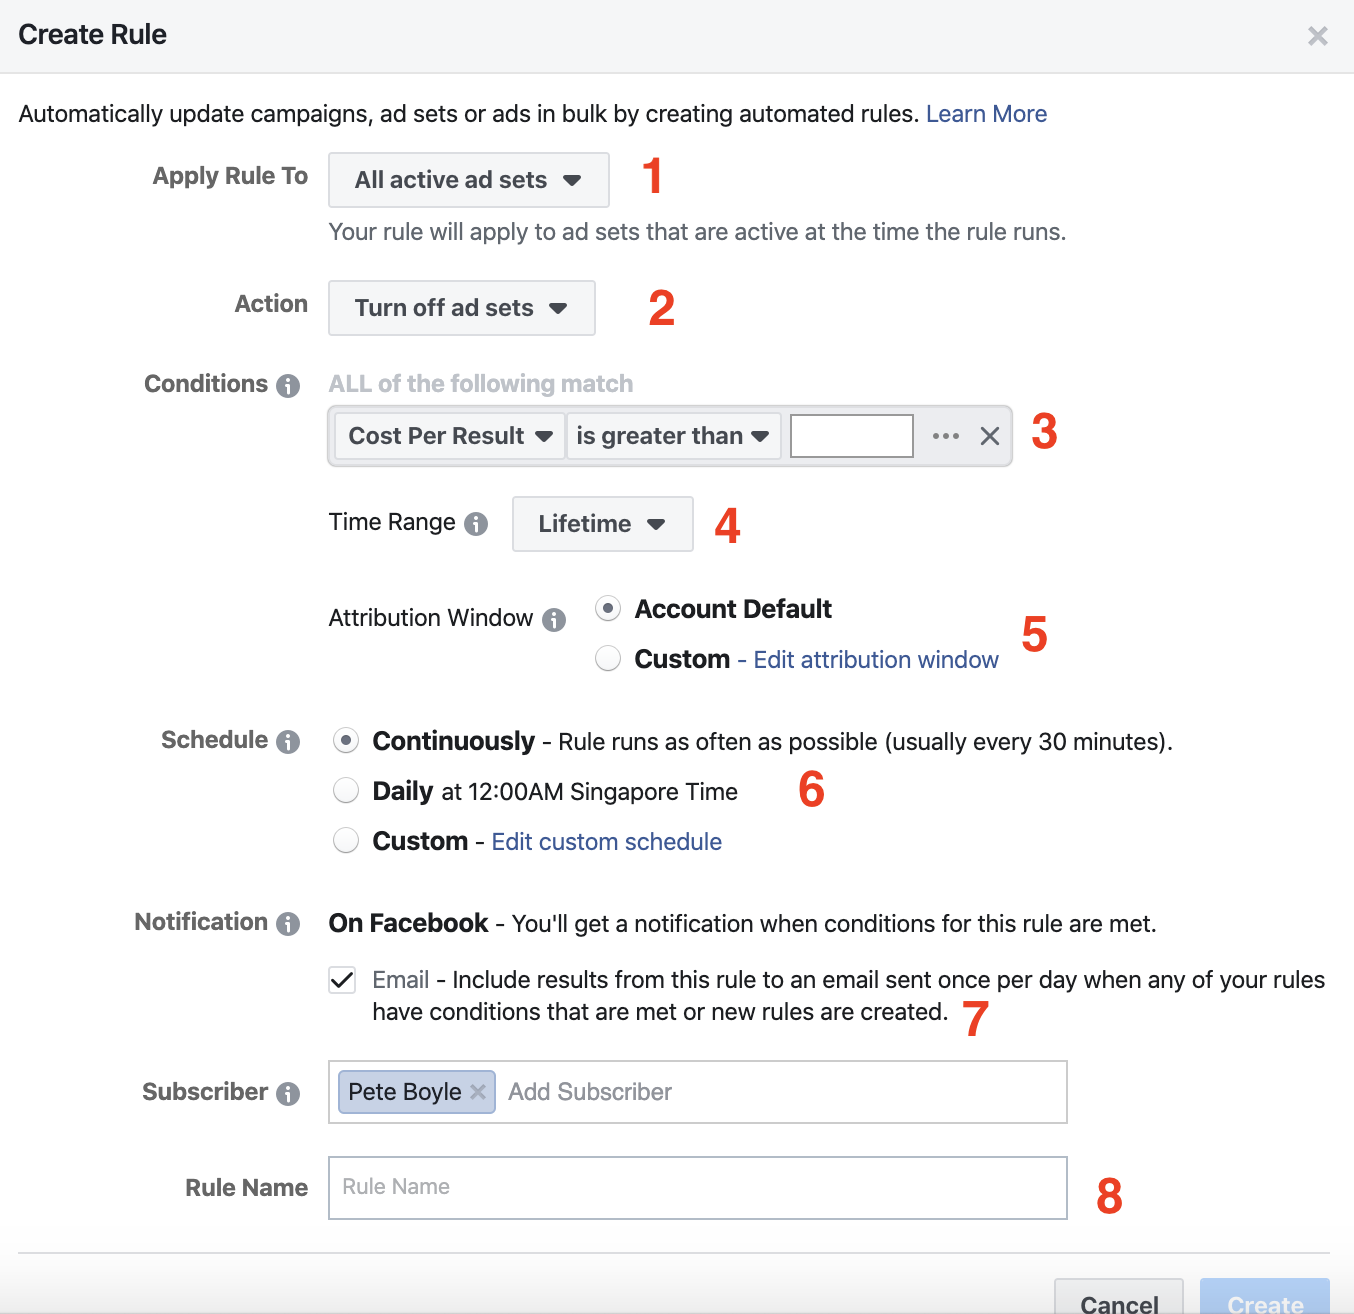
Task: Click the Attribution Window info icon
Action: click(x=554, y=620)
